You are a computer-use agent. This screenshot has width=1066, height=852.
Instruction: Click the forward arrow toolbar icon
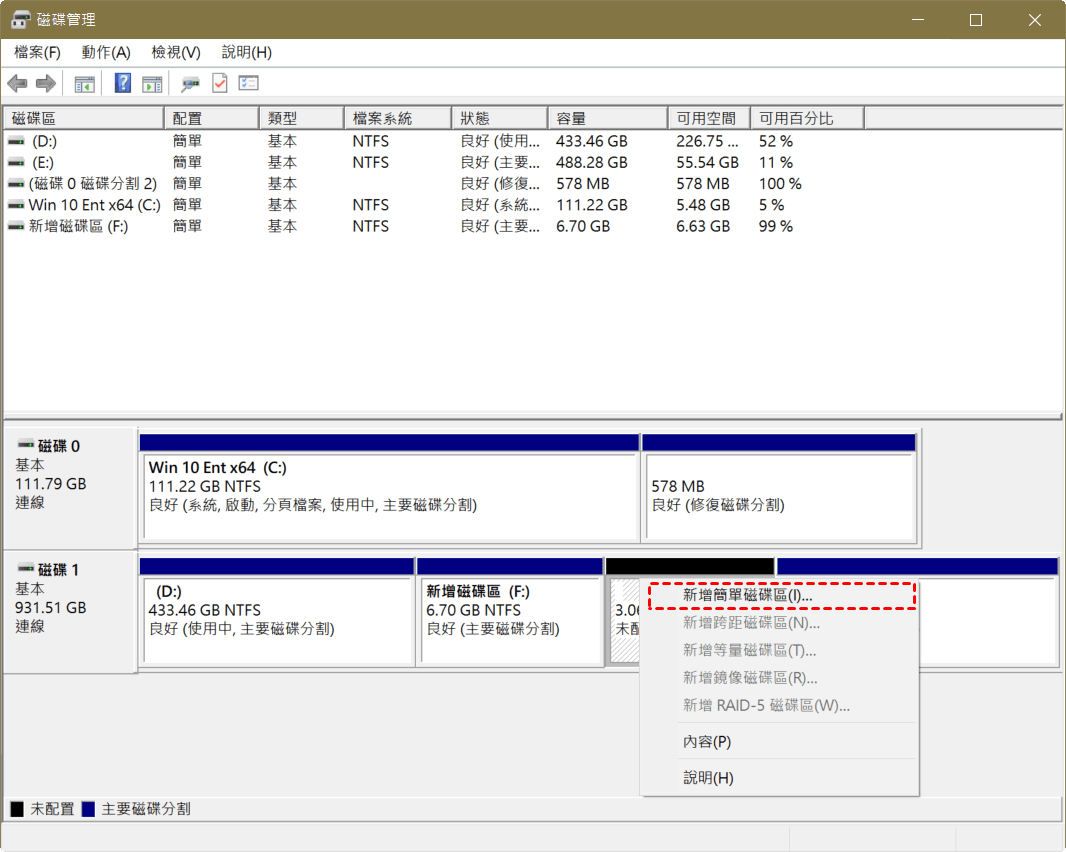[45, 84]
